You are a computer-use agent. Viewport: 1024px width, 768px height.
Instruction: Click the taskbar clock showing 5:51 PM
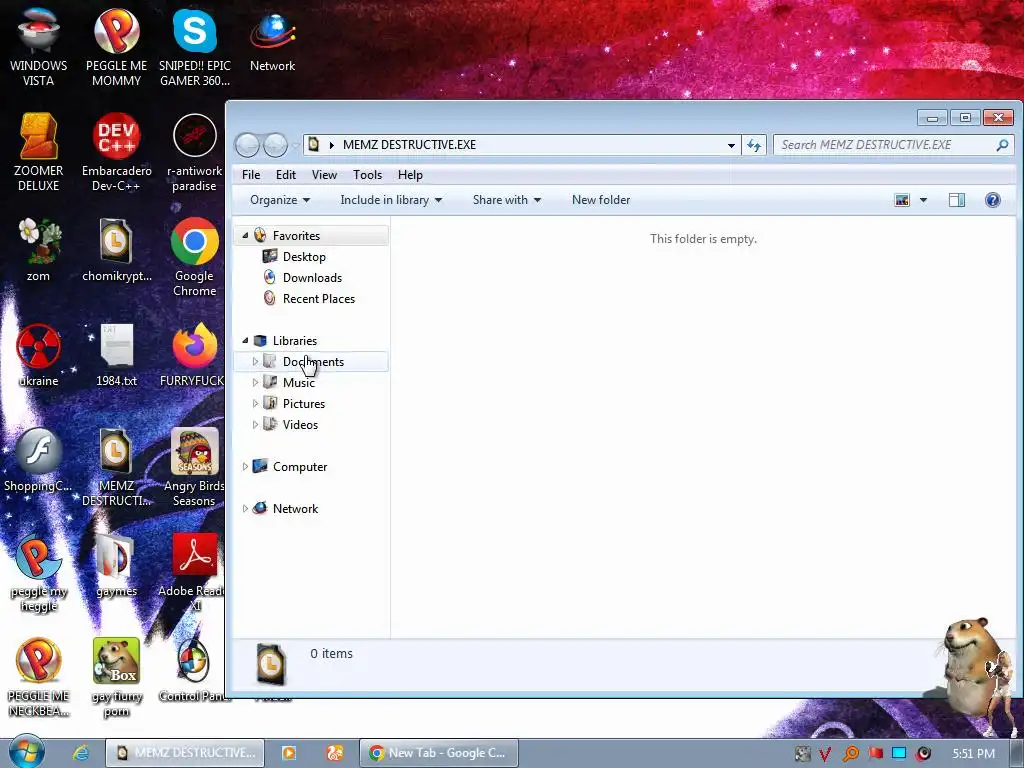[973, 754]
